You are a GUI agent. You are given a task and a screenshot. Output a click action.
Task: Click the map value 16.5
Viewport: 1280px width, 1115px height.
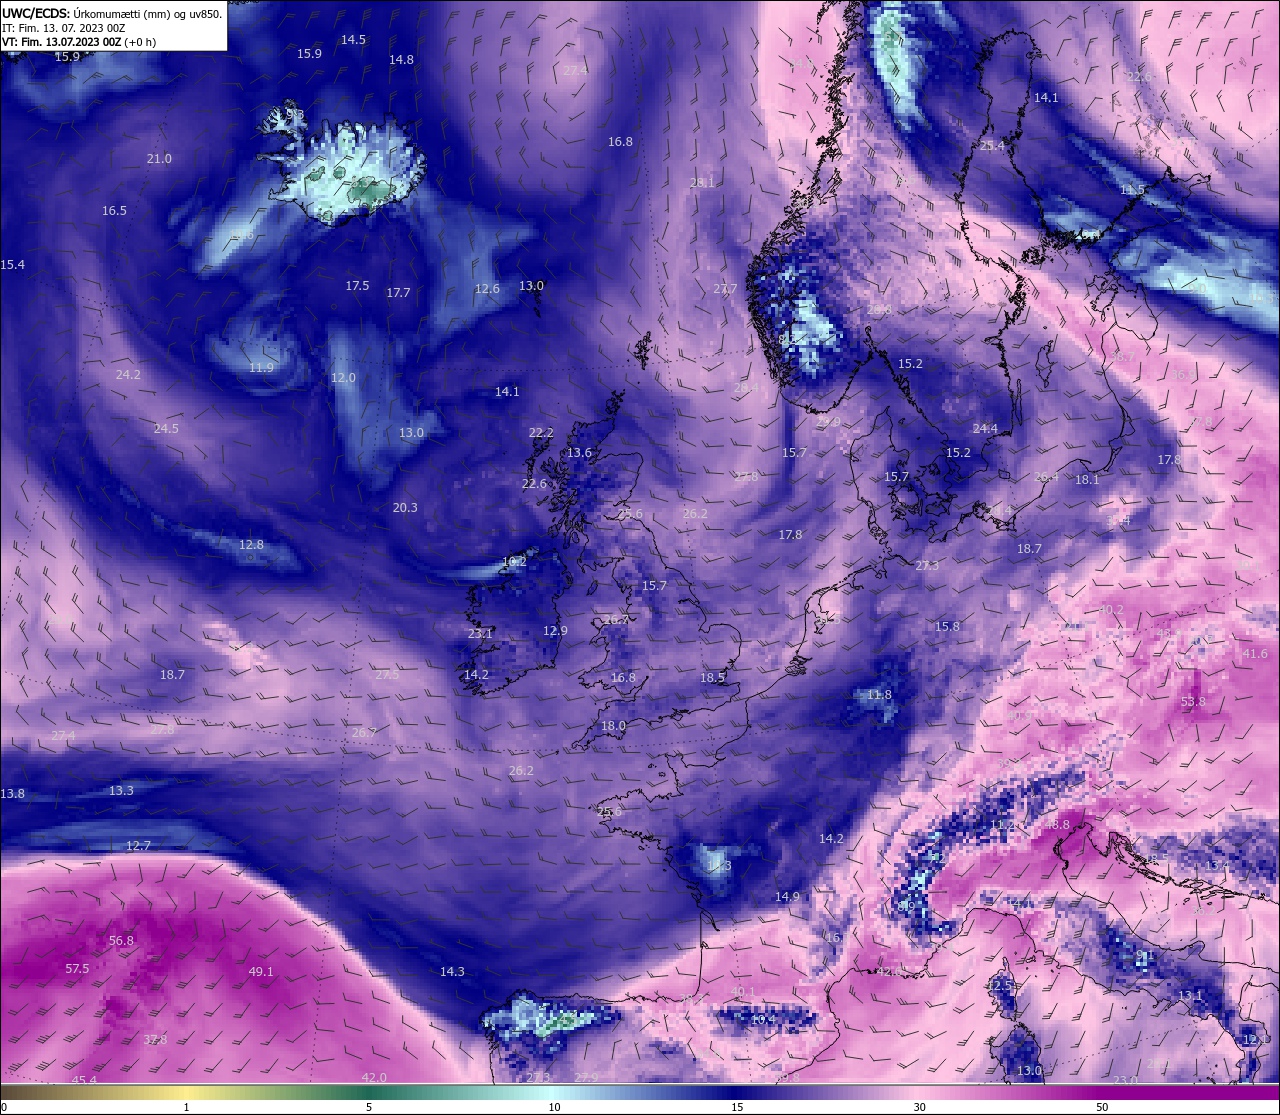click(114, 211)
